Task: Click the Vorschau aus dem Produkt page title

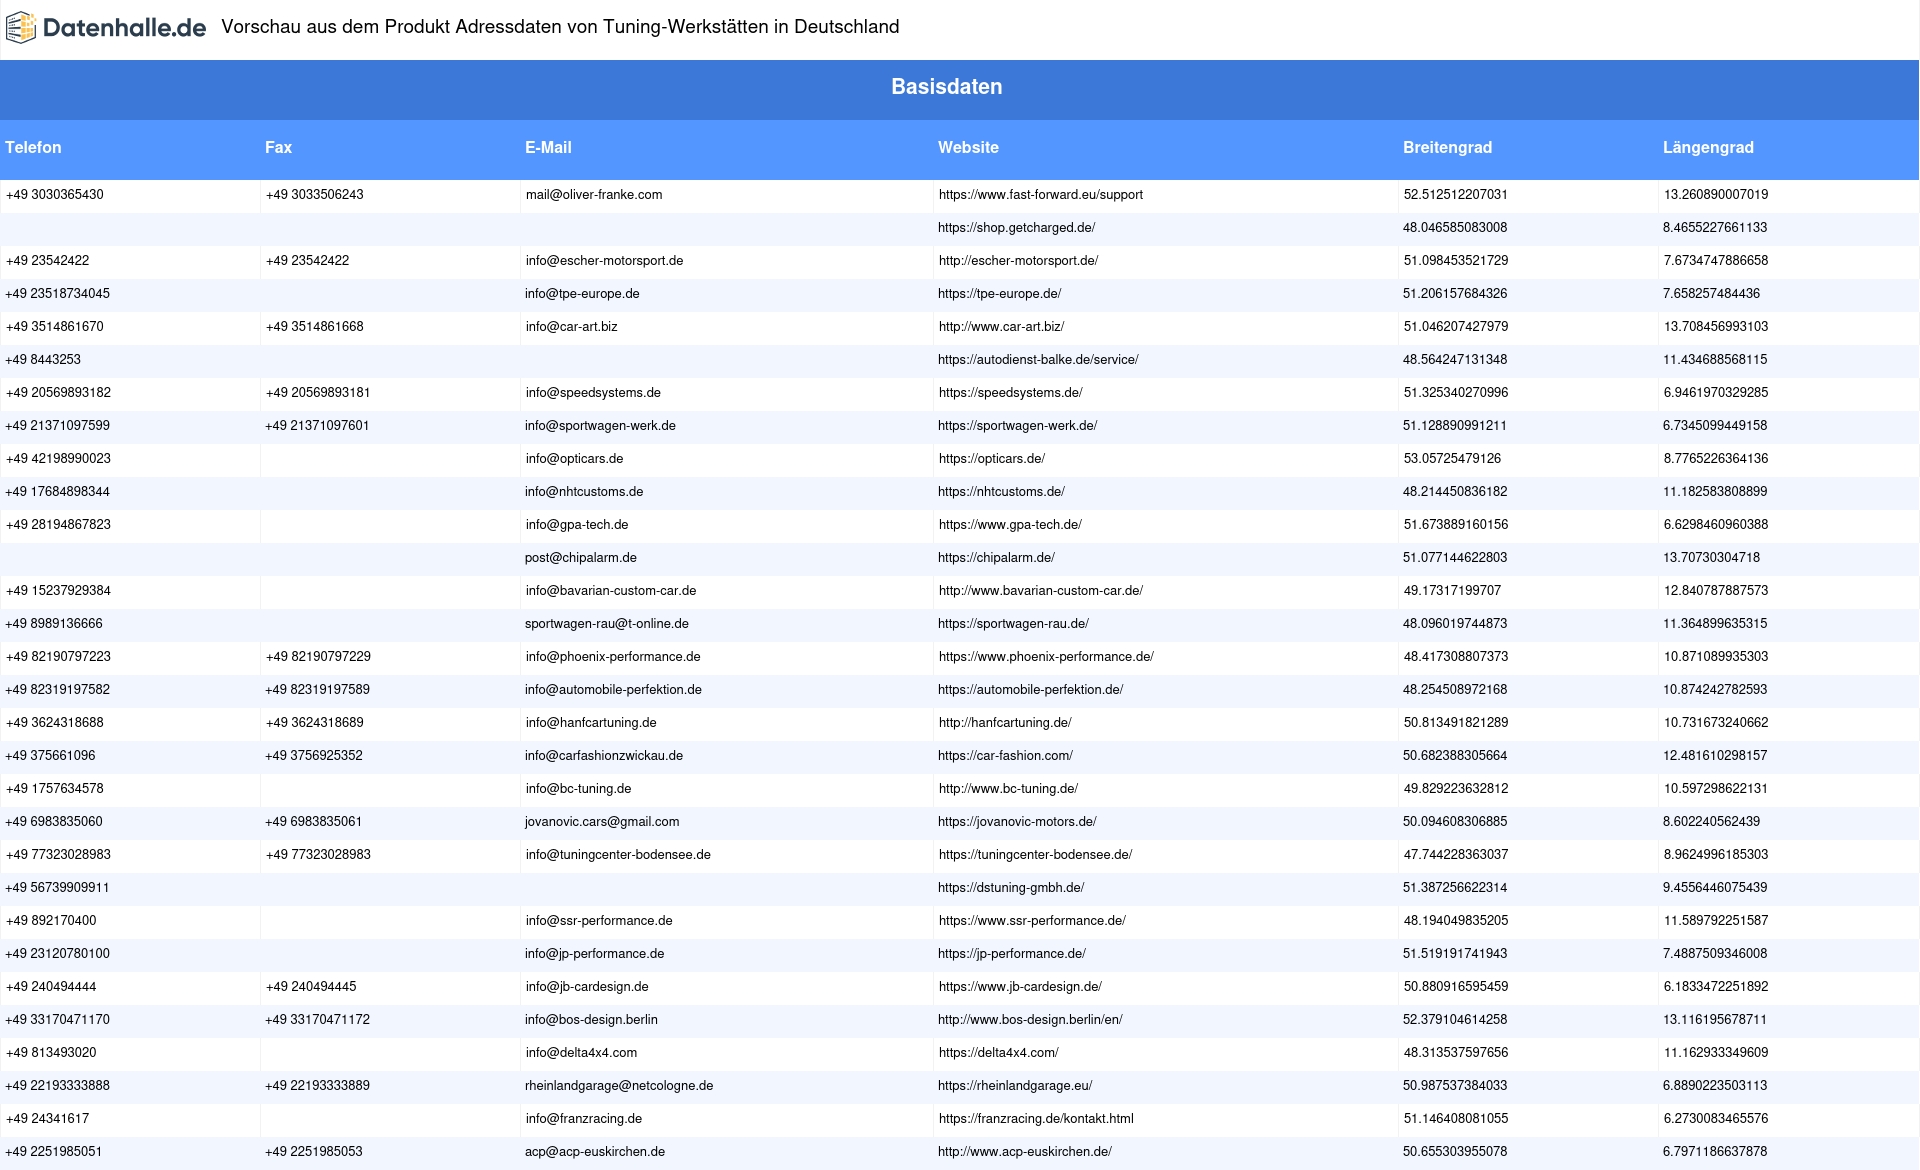Action: pyautogui.click(x=560, y=27)
